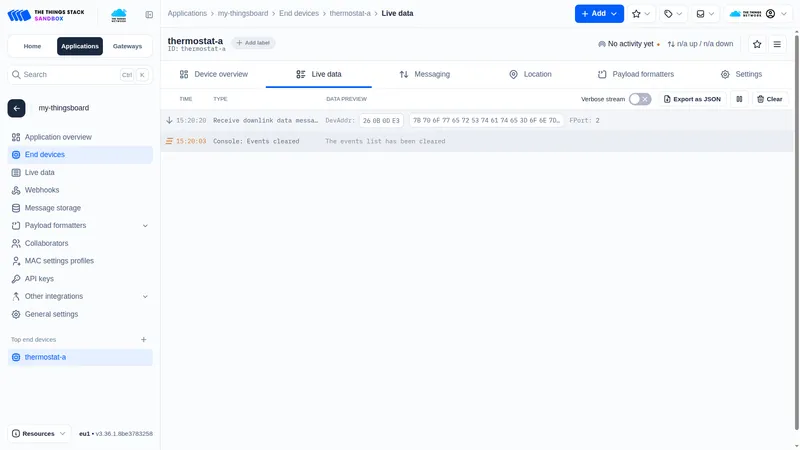Open Message storage page
The width and height of the screenshot is (800, 450).
80,208
